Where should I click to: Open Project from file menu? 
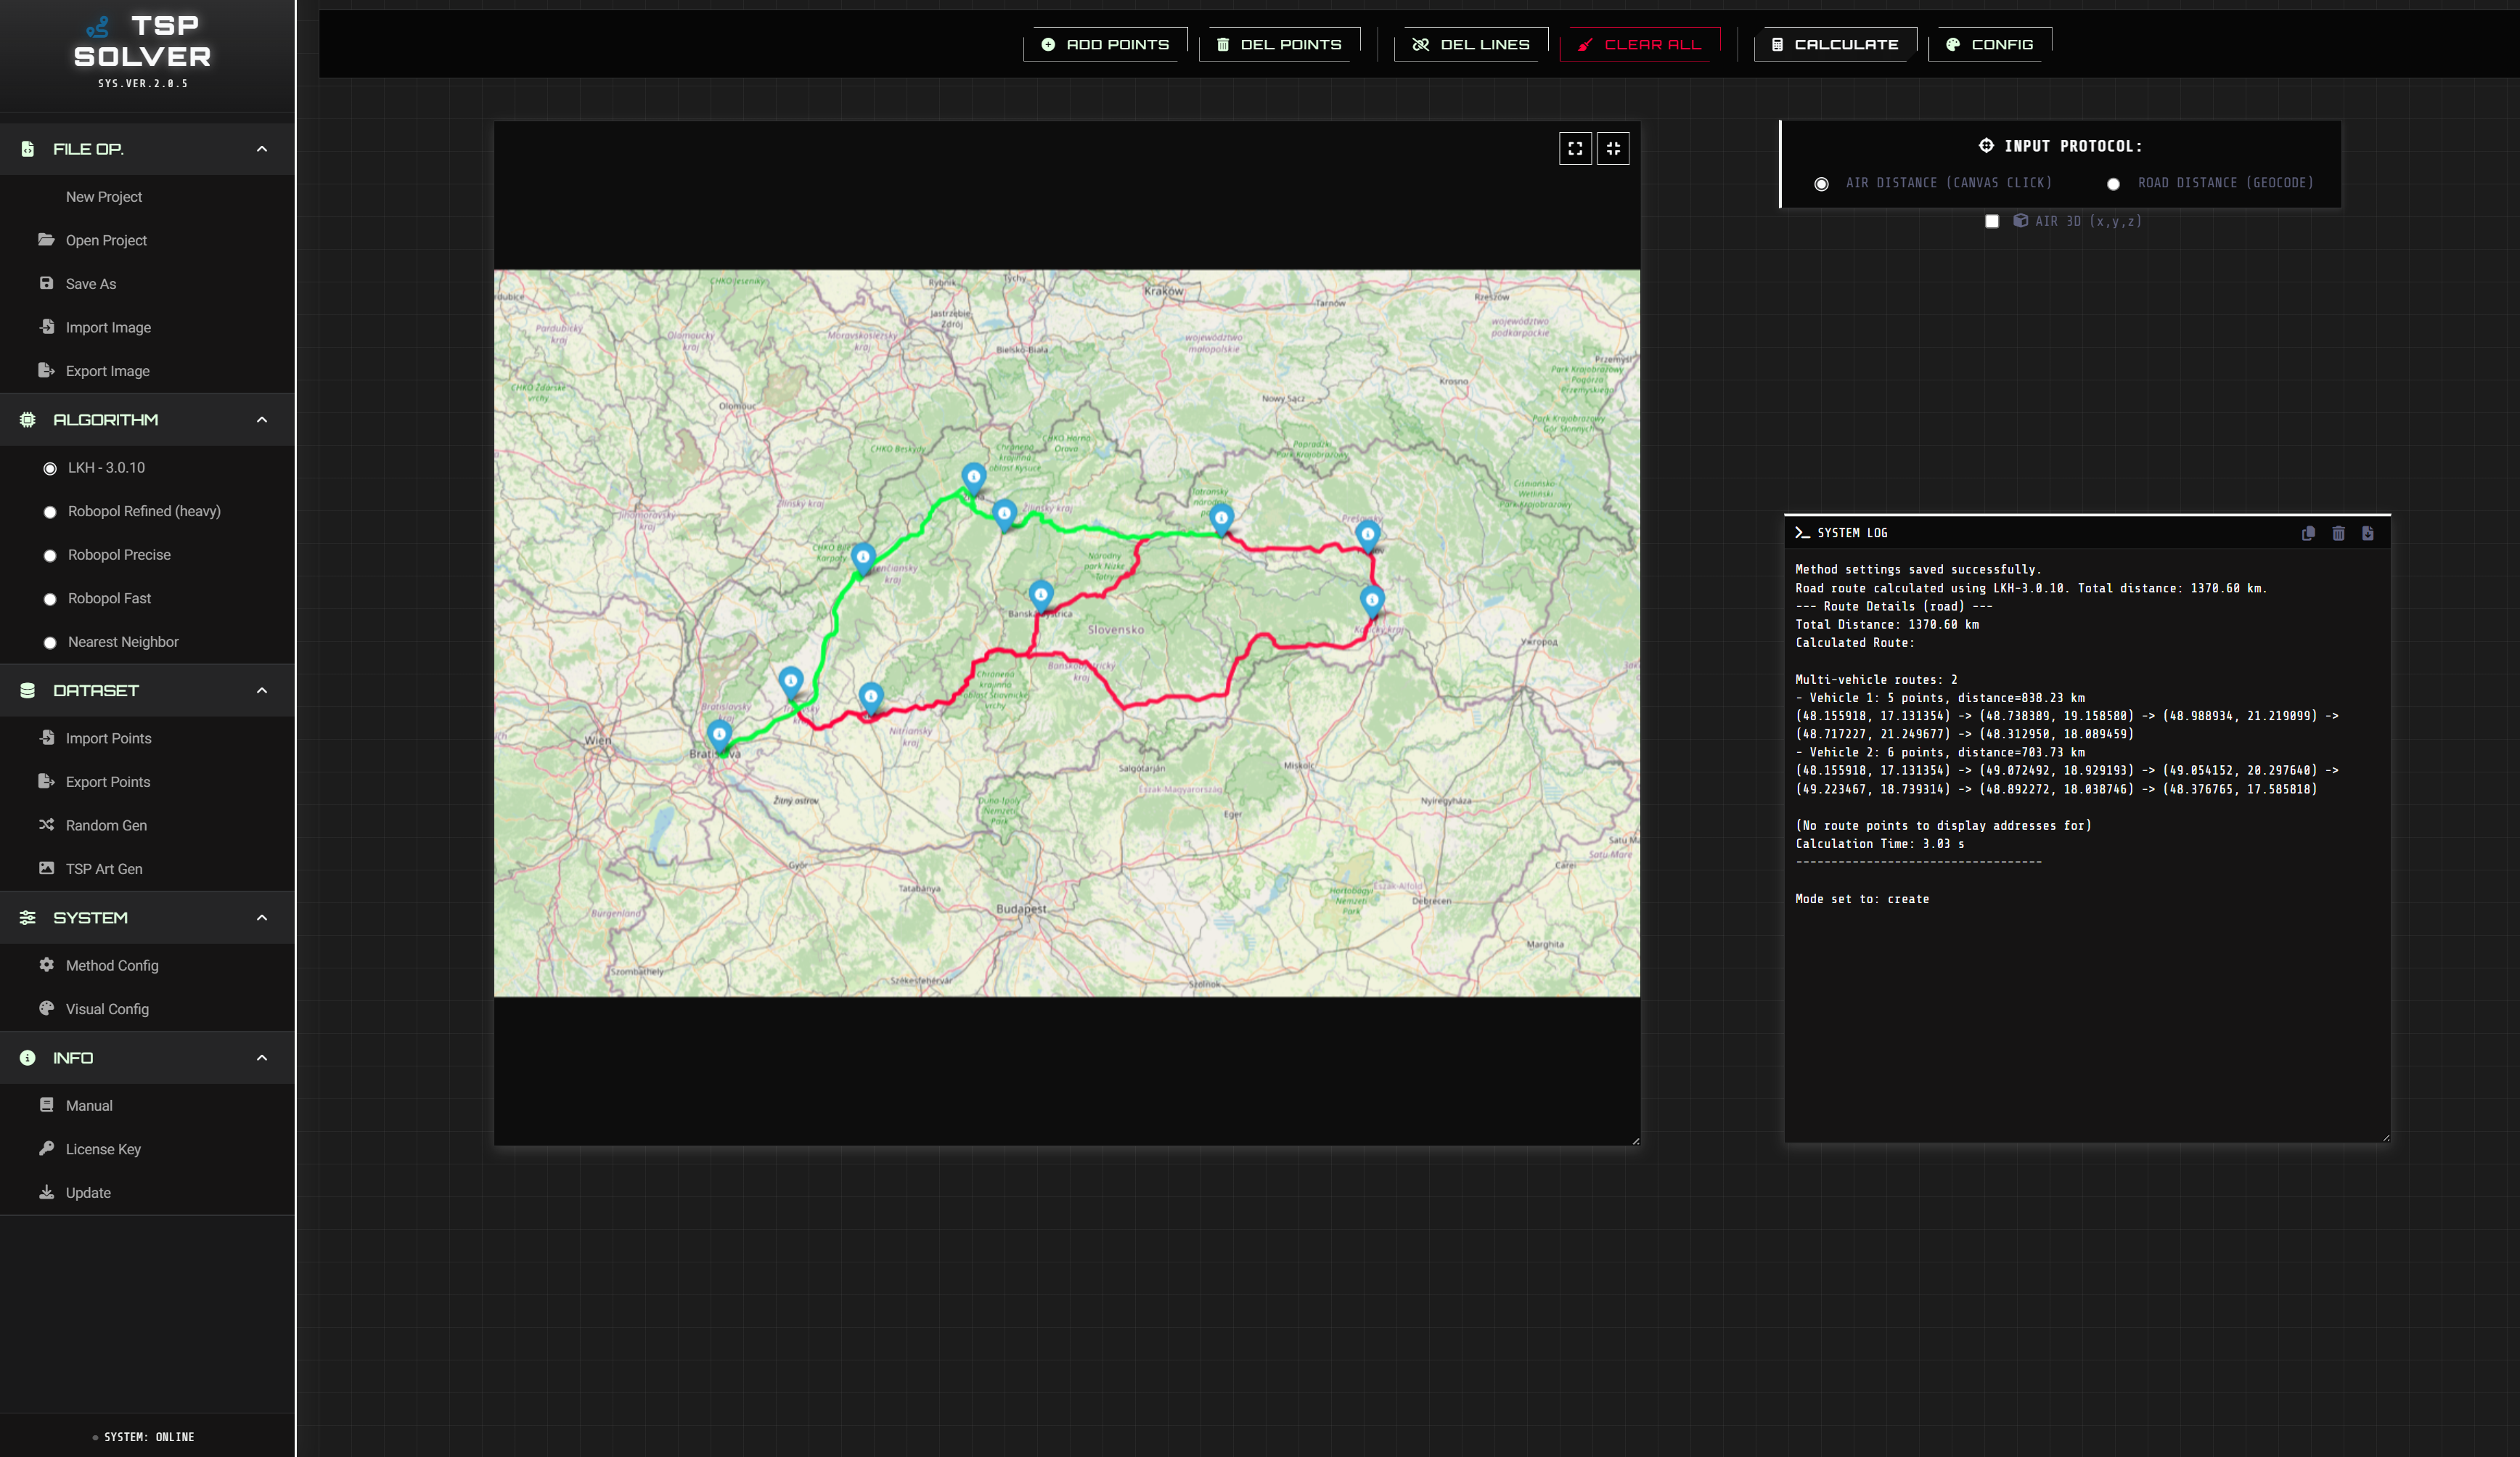coord(106,240)
